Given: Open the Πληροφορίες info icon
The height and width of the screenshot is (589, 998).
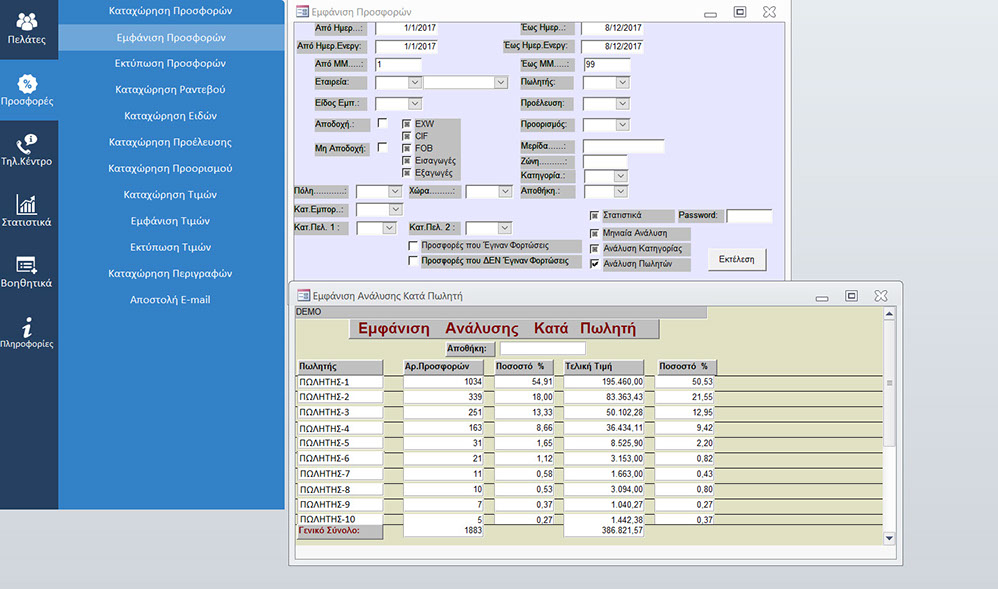Looking at the screenshot, I should (x=27, y=330).
